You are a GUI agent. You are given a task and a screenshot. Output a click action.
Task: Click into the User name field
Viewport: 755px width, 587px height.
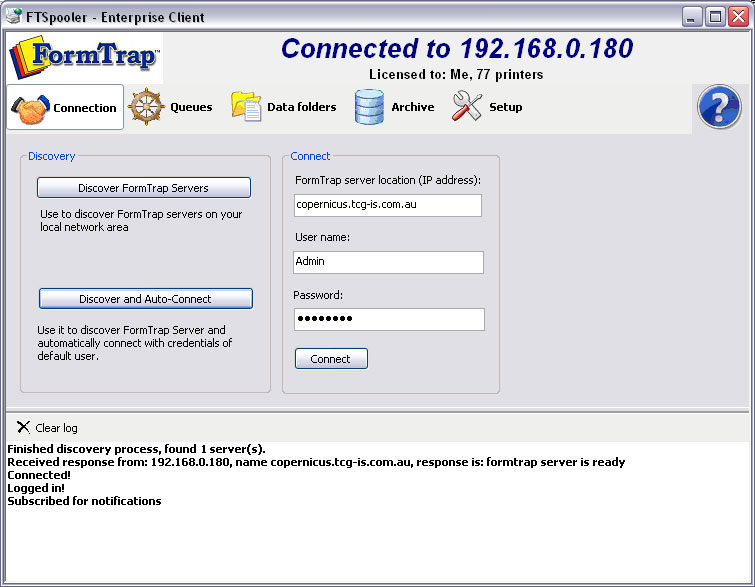388,262
